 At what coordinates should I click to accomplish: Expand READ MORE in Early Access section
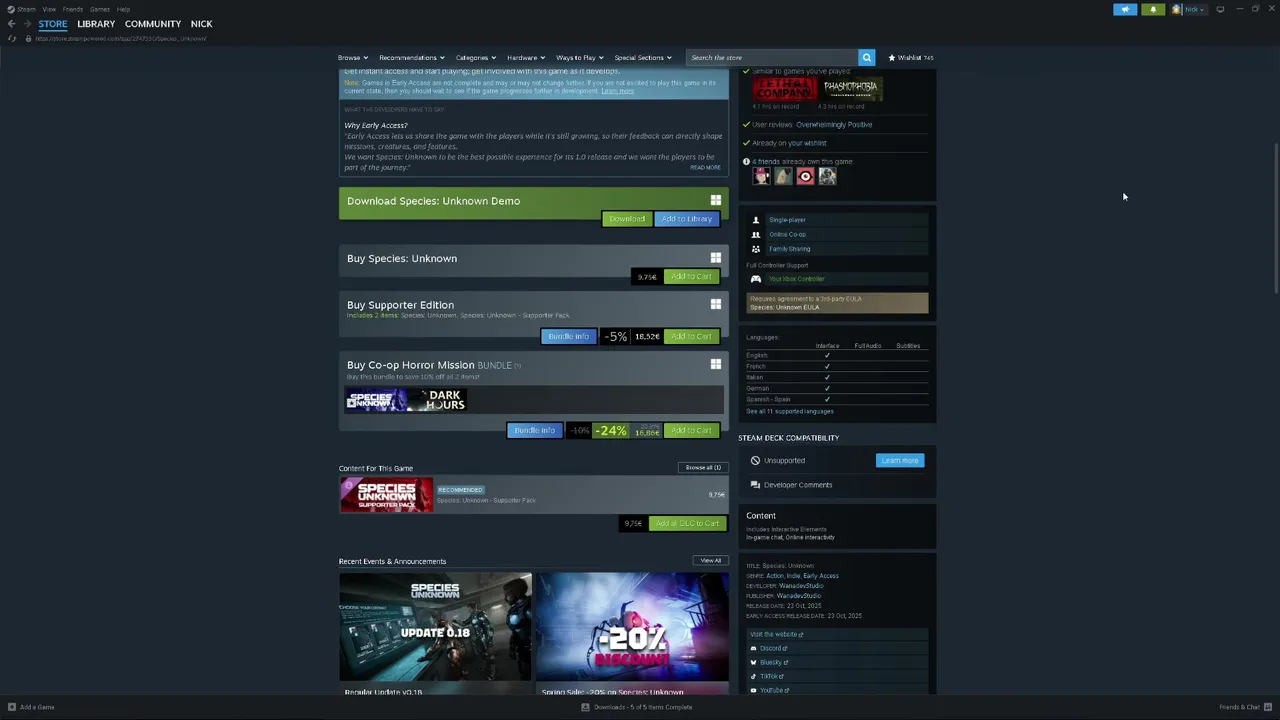[x=705, y=167]
